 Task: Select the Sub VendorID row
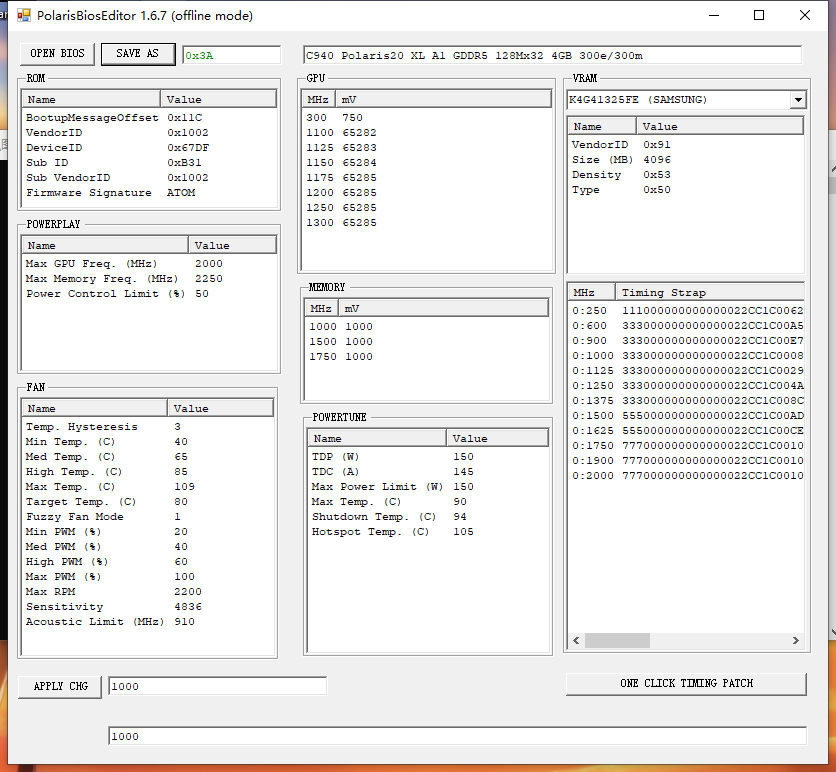149,177
